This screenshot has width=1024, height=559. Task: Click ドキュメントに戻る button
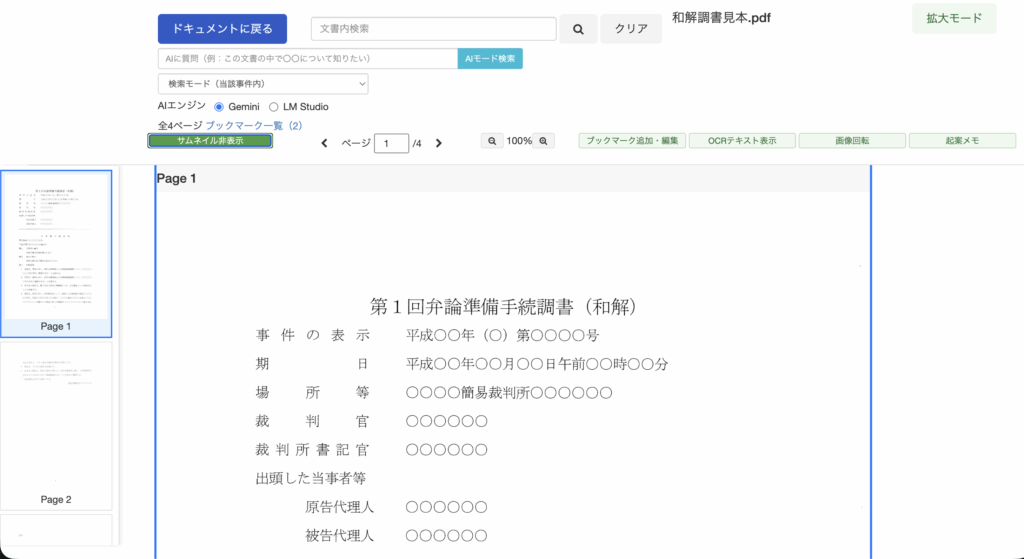[x=222, y=29]
